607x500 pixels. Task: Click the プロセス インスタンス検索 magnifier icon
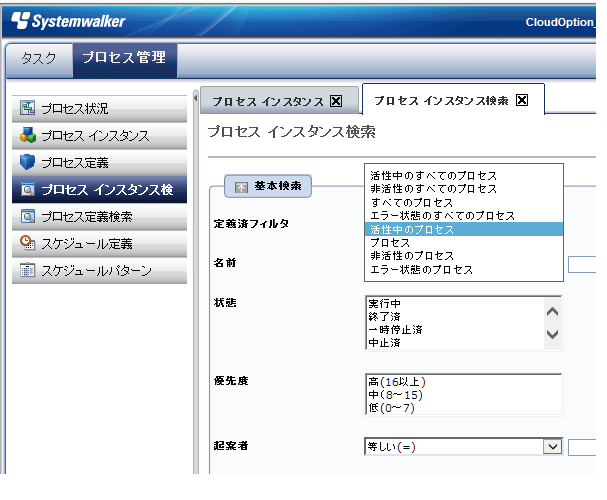click(x=27, y=189)
